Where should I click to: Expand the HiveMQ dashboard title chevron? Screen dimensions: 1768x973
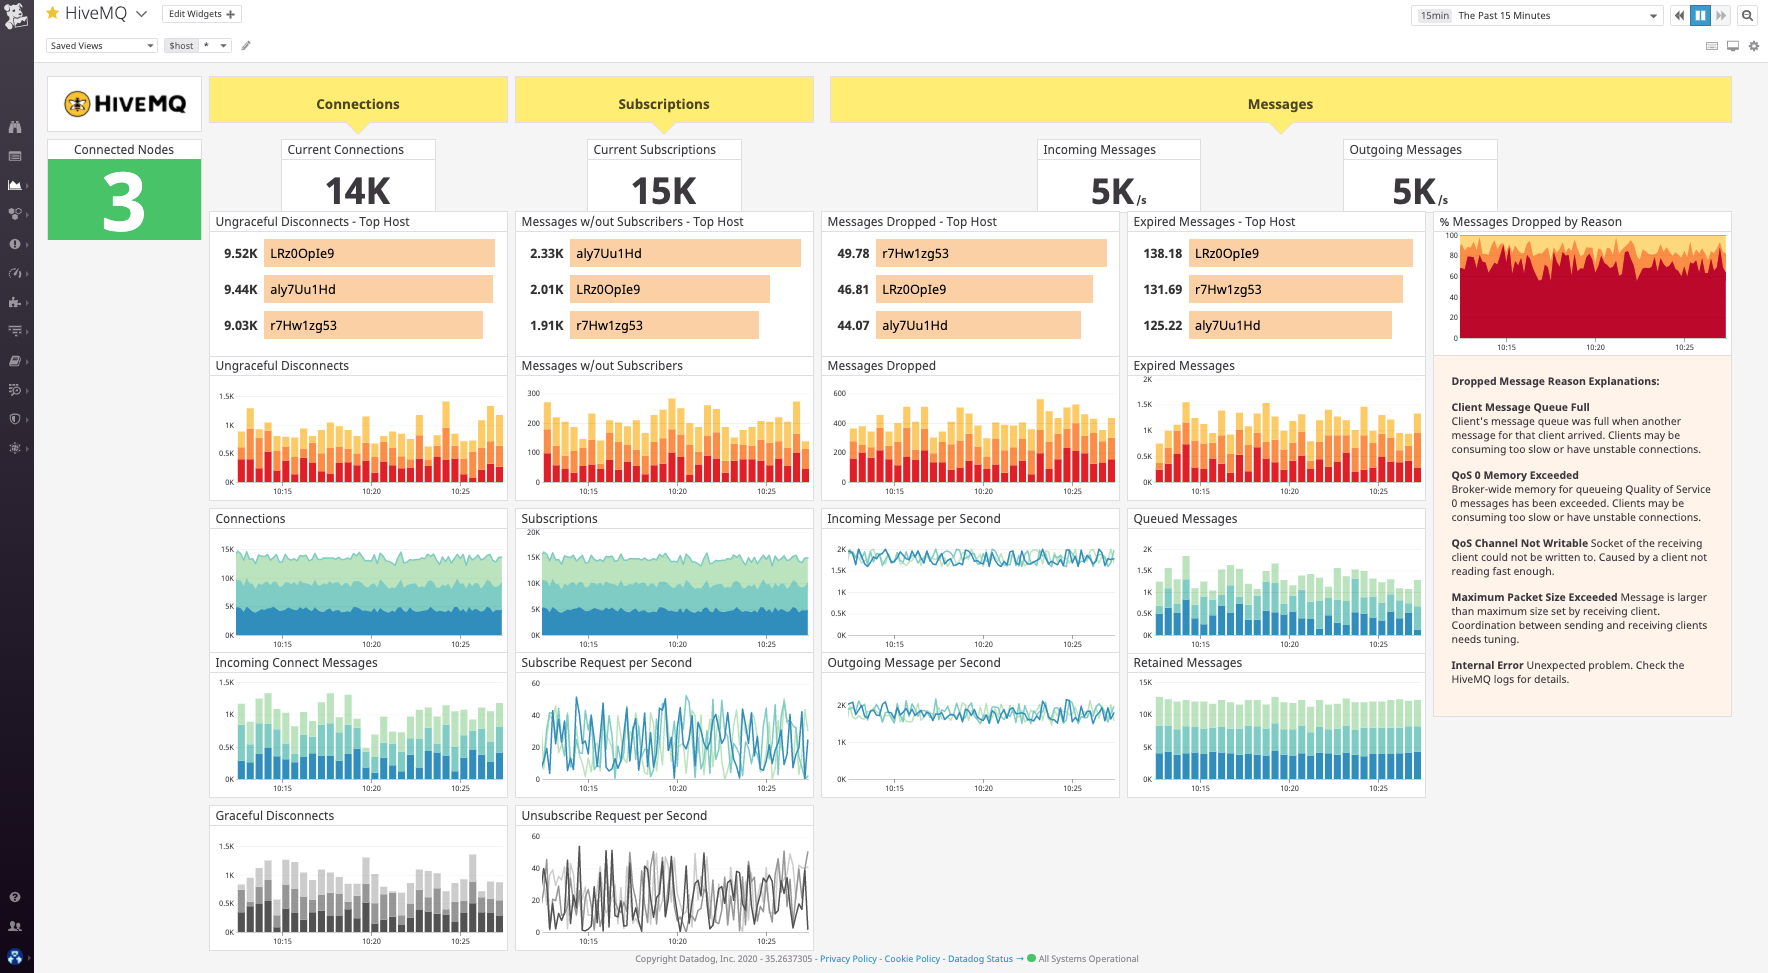click(139, 13)
